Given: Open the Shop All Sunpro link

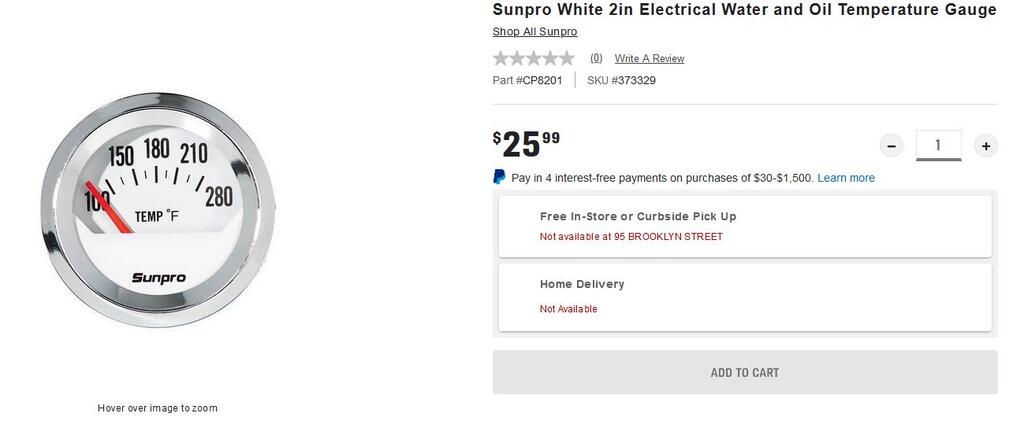Looking at the screenshot, I should (534, 32).
